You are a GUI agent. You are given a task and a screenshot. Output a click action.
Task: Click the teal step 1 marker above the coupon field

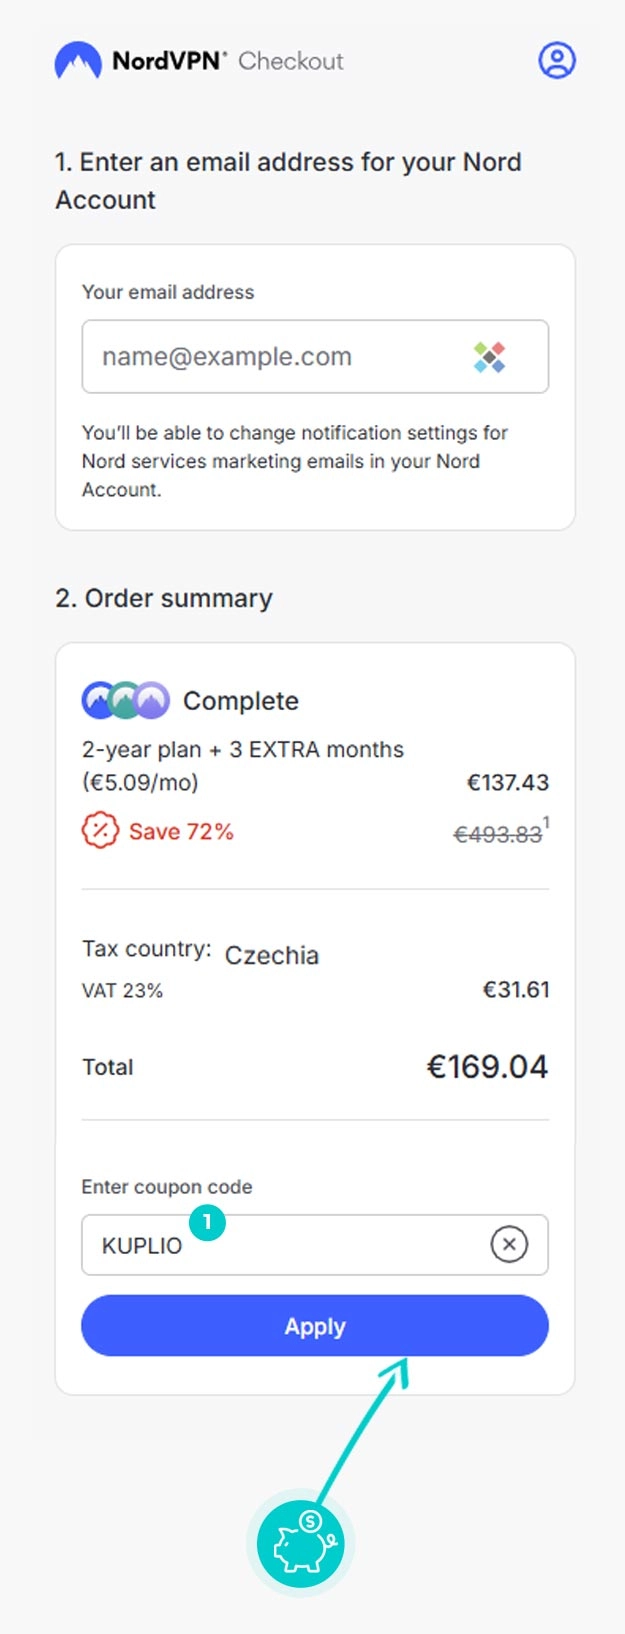tap(207, 1219)
